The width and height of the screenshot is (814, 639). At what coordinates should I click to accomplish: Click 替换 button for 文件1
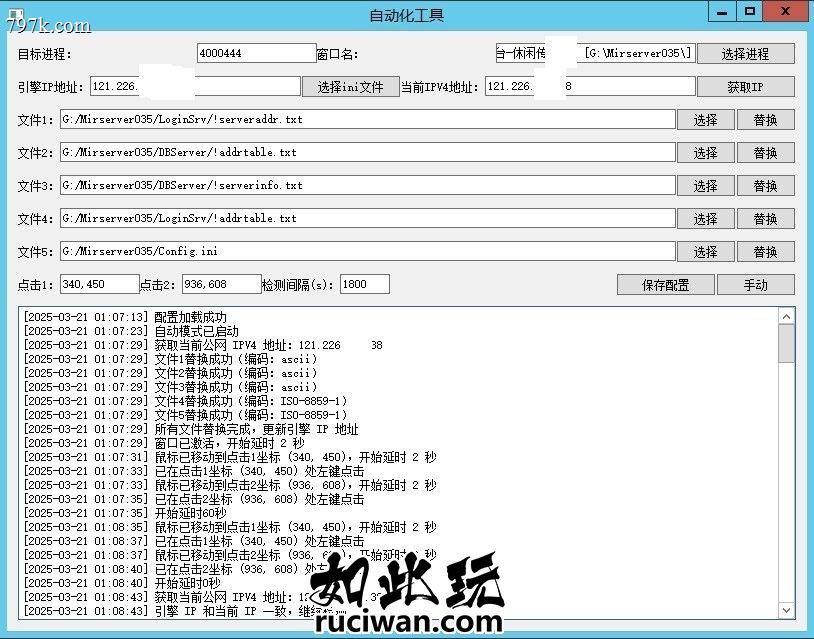click(x=766, y=120)
